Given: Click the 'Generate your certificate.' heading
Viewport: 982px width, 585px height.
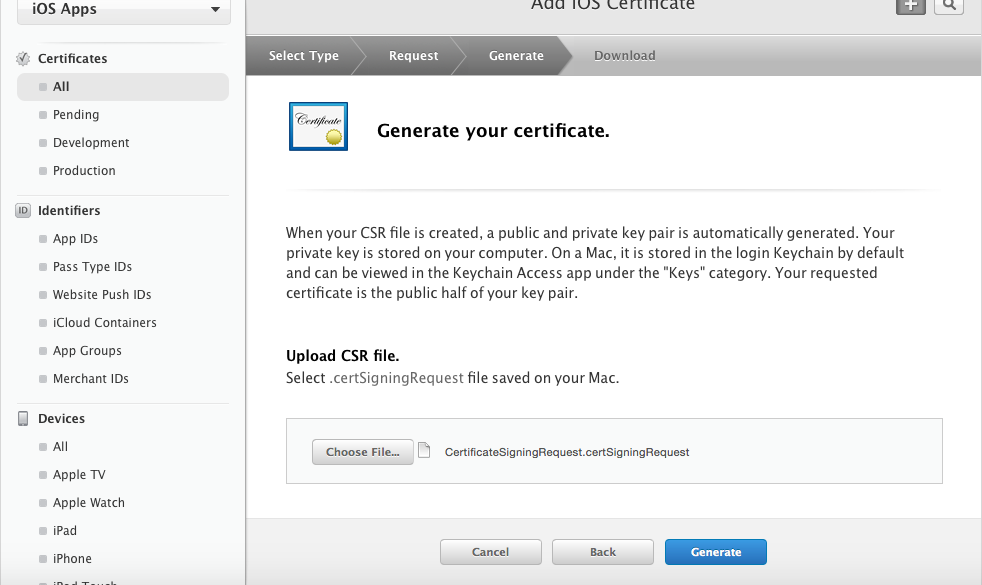Looking at the screenshot, I should 493,130.
